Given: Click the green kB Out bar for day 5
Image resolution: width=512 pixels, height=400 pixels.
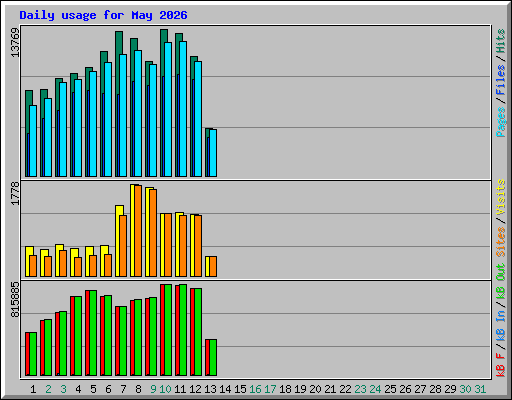Looking at the screenshot, I should point(93,333).
